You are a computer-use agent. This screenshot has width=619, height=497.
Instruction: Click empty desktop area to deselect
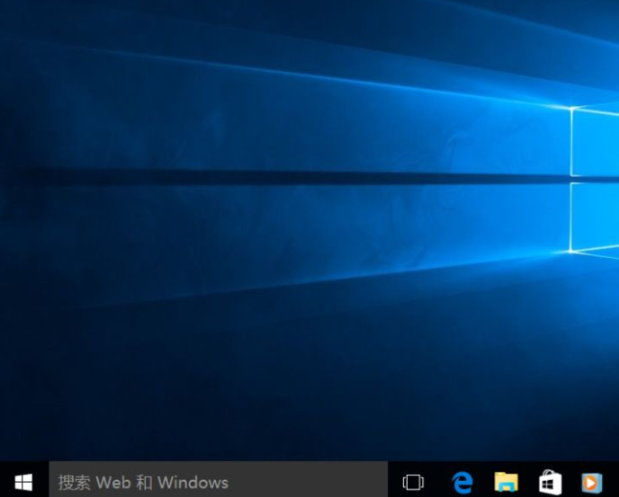[x=200, y=350]
